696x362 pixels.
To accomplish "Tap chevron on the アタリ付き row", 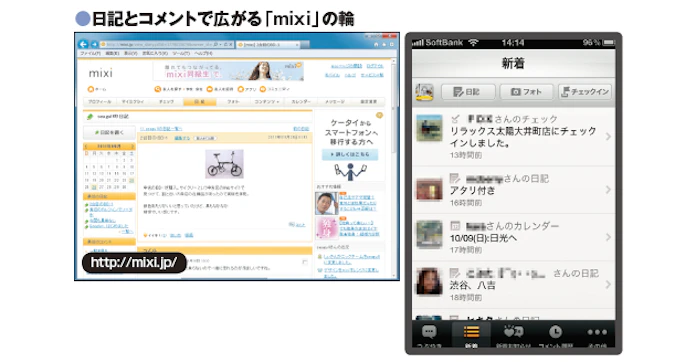I will click(608, 190).
